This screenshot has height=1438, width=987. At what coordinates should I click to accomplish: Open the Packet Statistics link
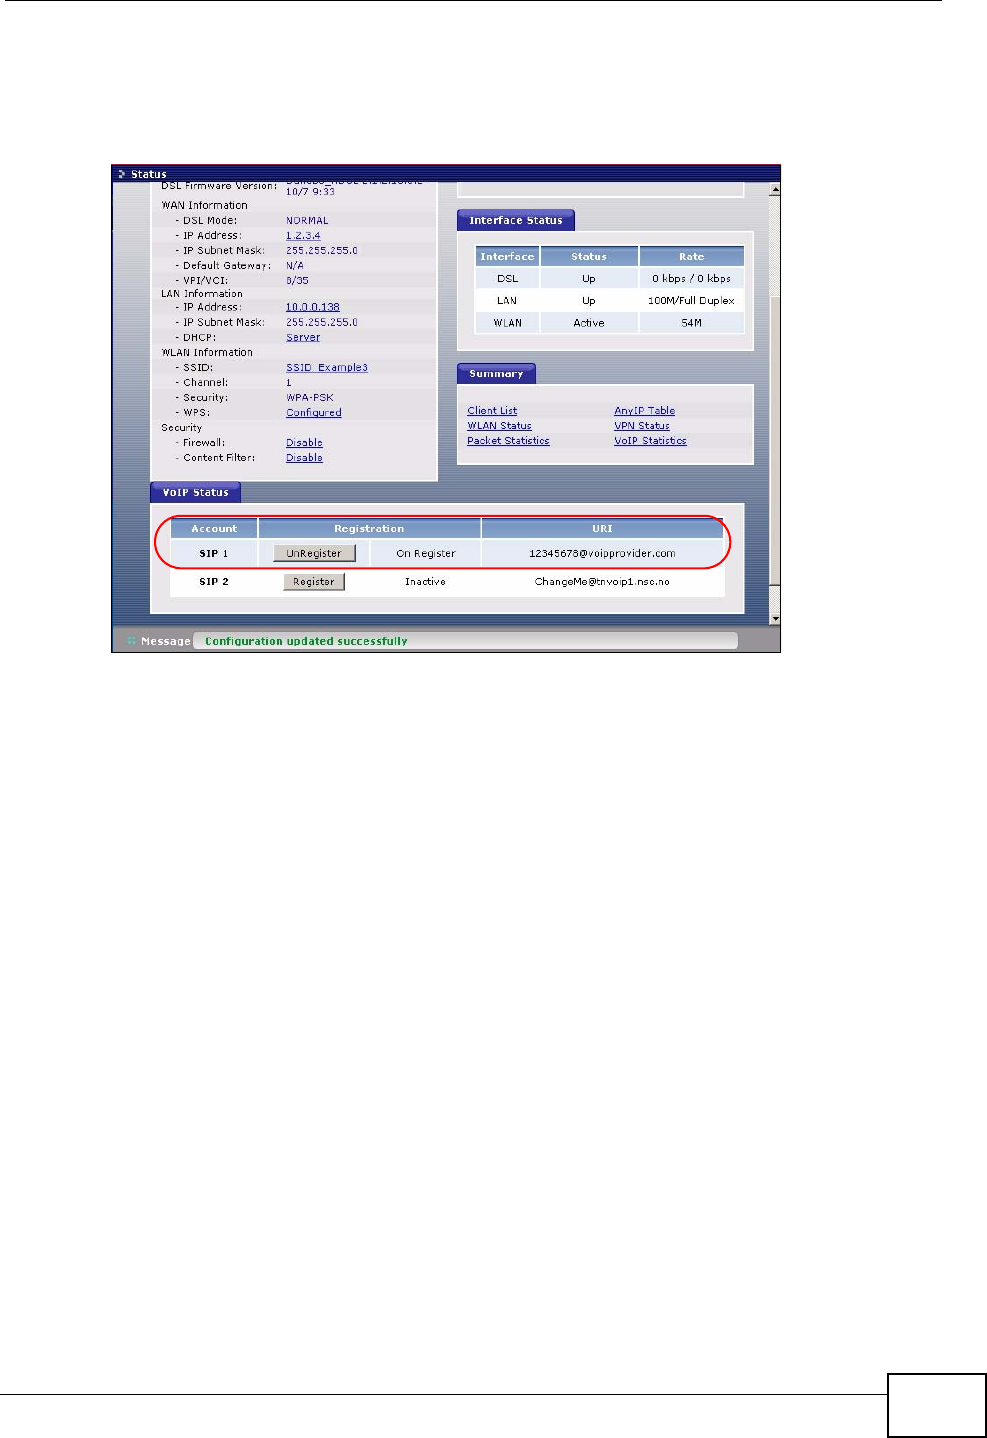pos(508,441)
